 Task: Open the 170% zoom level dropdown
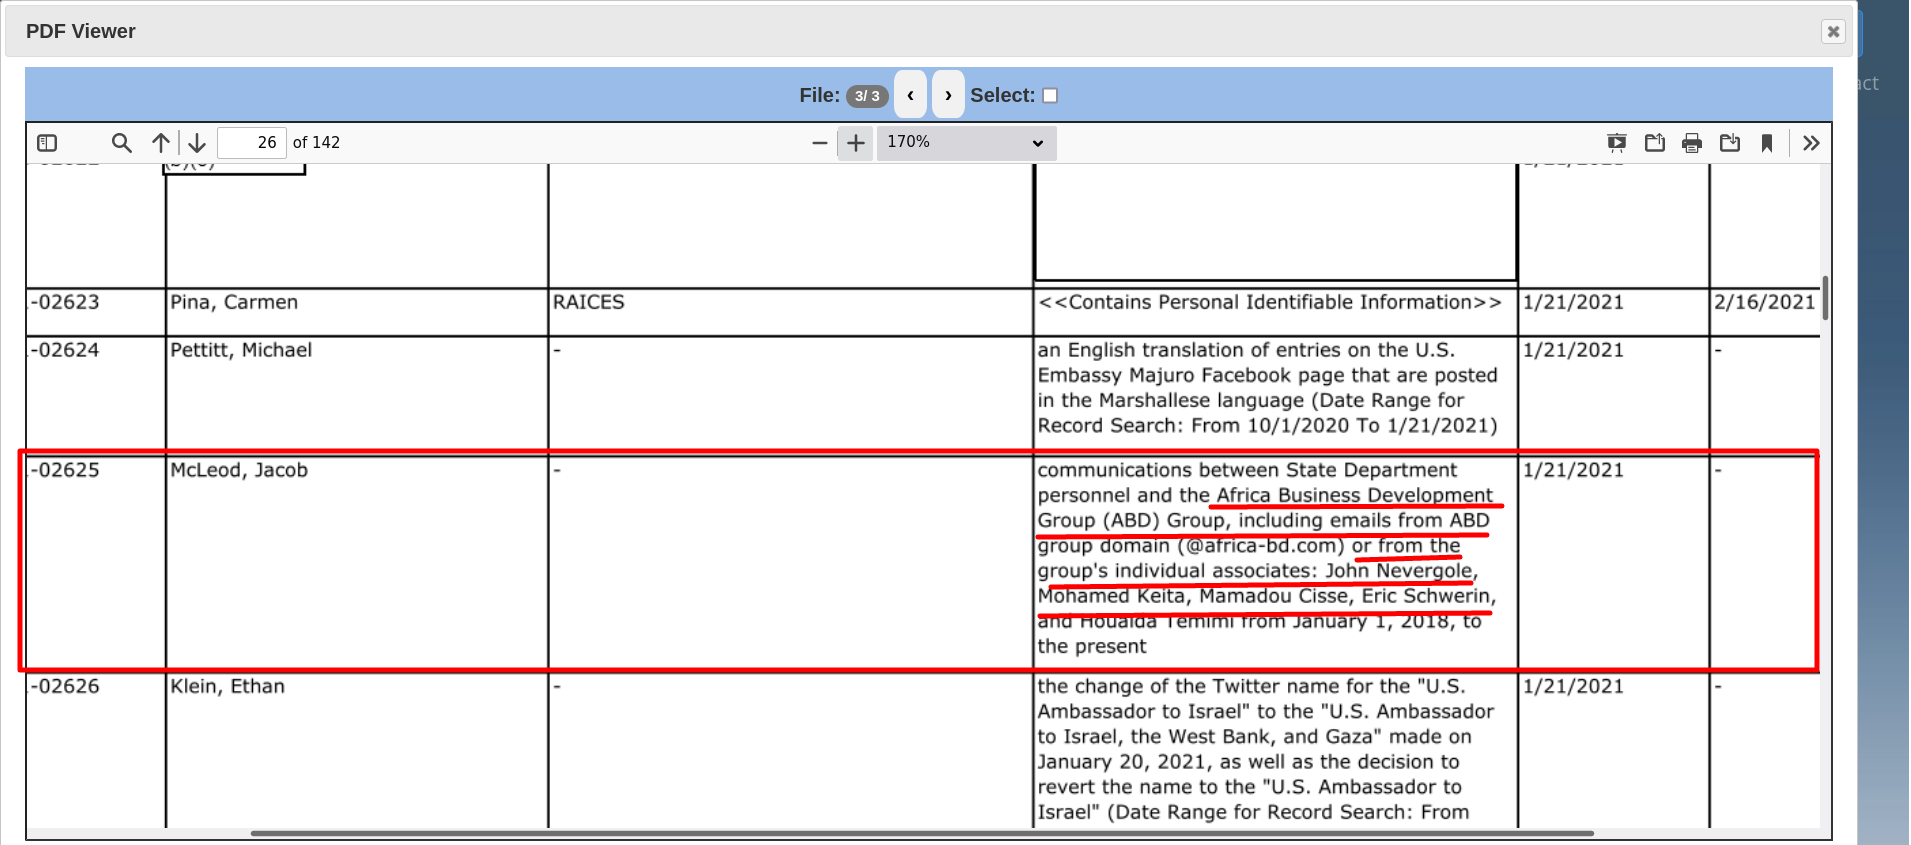pyautogui.click(x=966, y=143)
